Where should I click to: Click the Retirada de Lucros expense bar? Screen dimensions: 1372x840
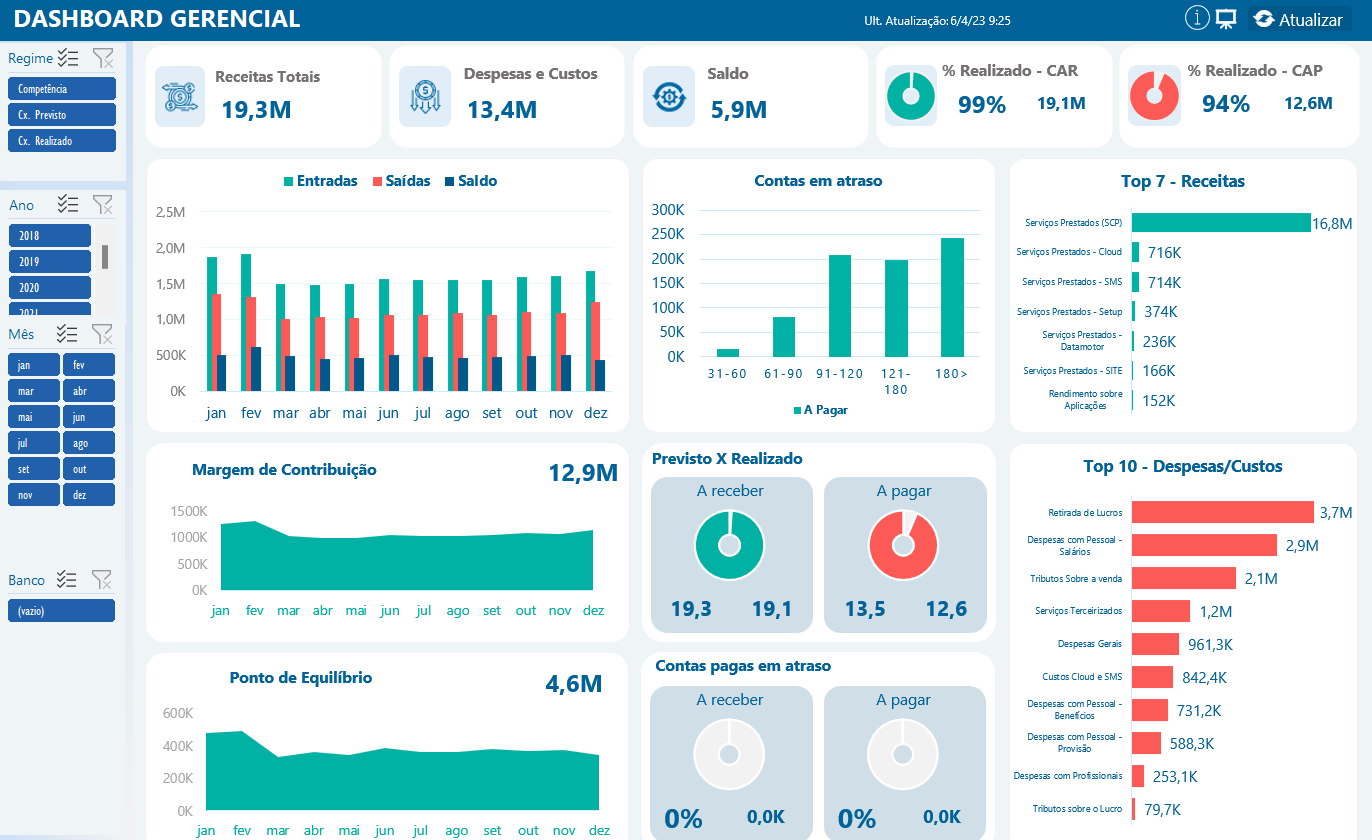(1223, 512)
